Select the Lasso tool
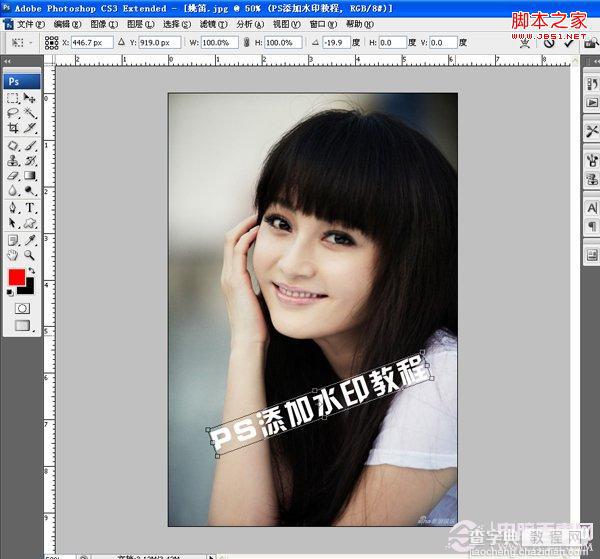600x559 pixels. pos(13,113)
